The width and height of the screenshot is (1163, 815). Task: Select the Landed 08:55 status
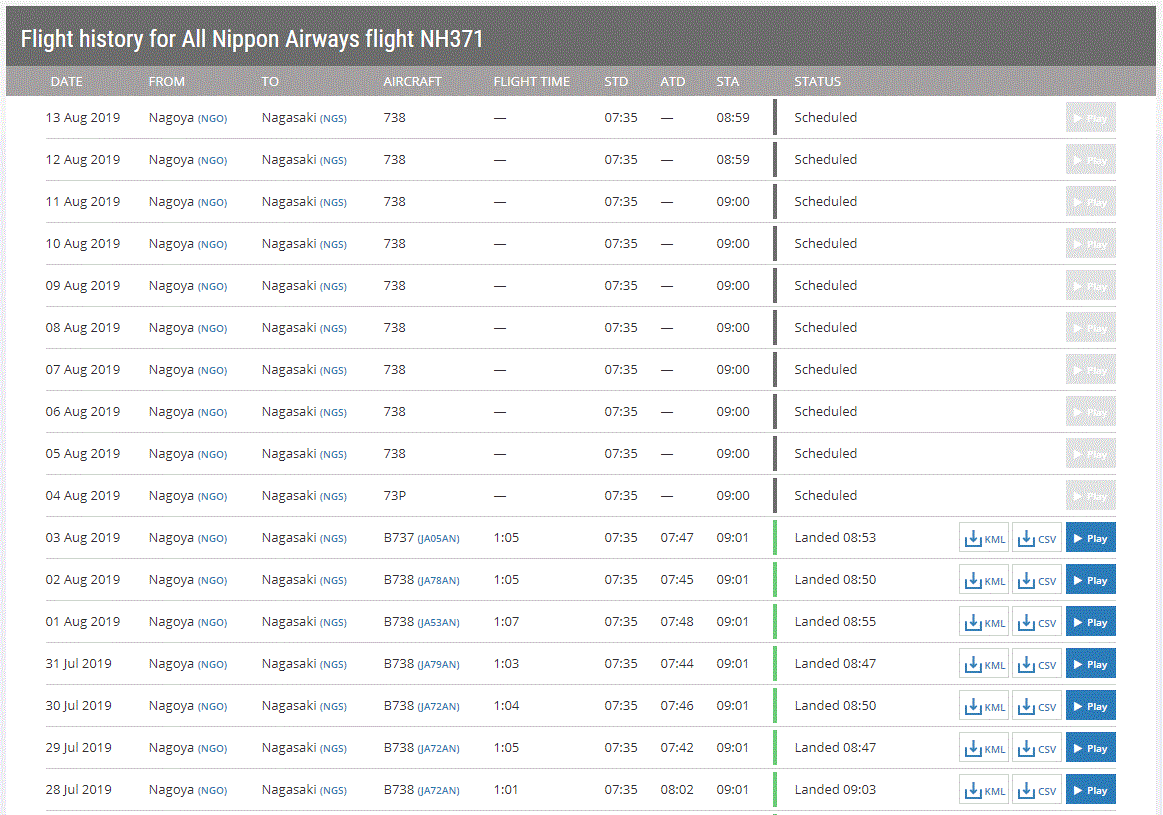[x=835, y=621]
